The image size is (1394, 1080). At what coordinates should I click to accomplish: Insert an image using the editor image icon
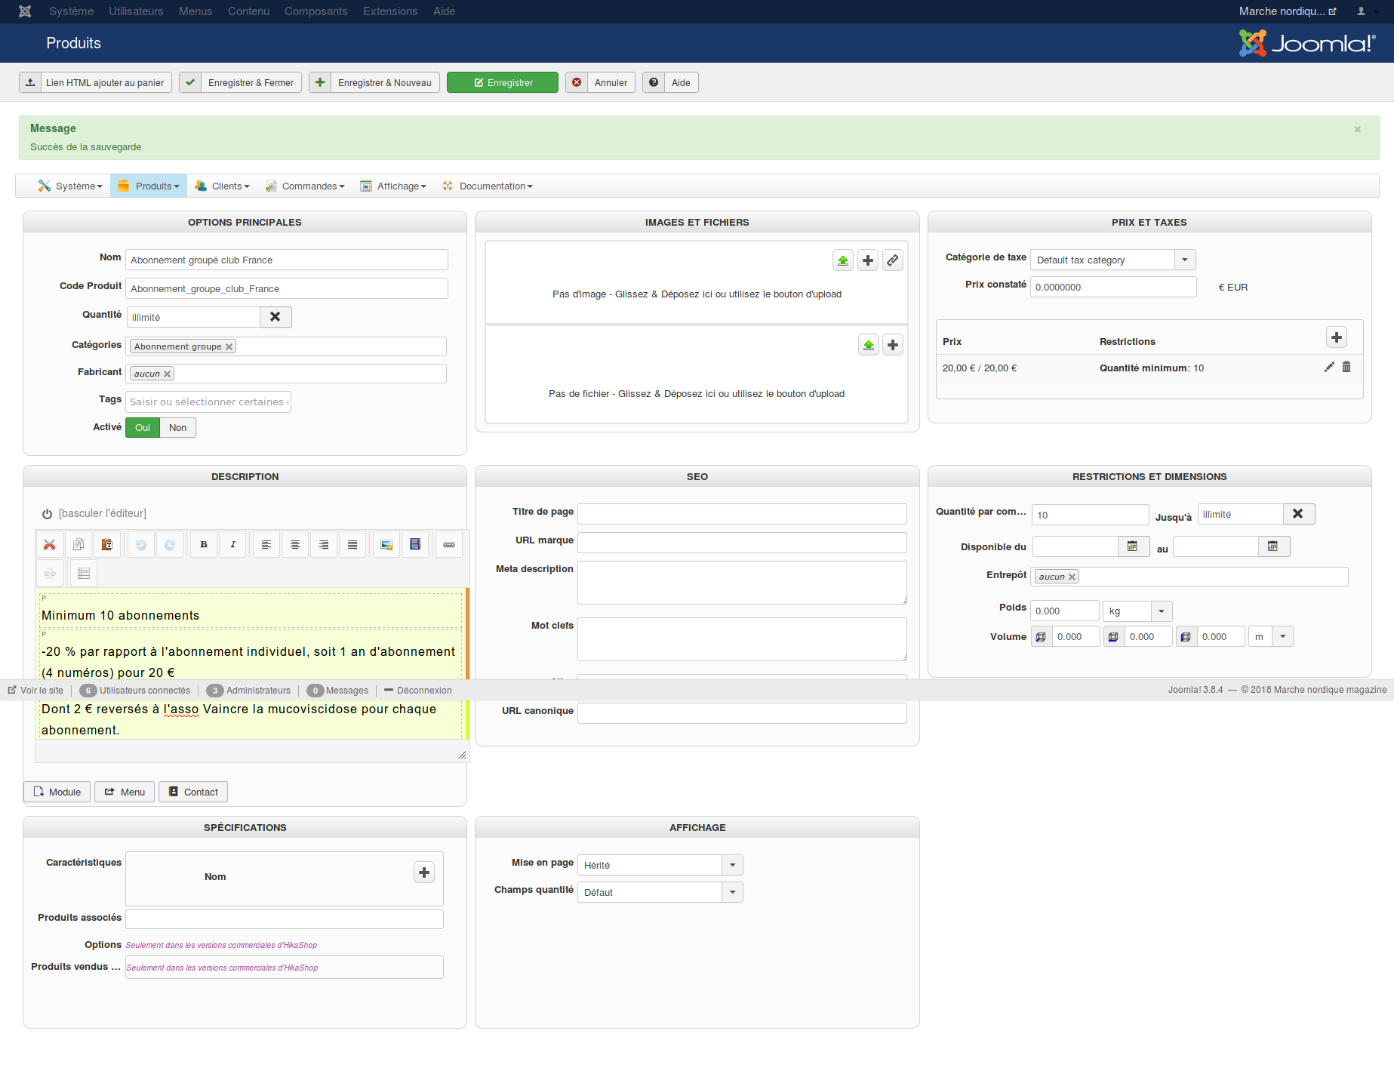(x=386, y=545)
